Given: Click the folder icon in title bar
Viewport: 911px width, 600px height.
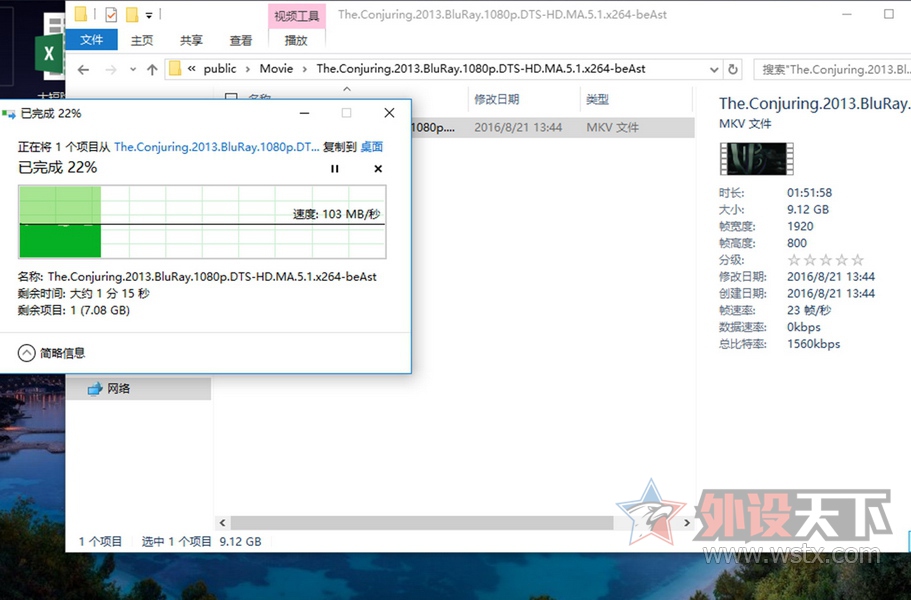Looking at the screenshot, I should (81, 14).
